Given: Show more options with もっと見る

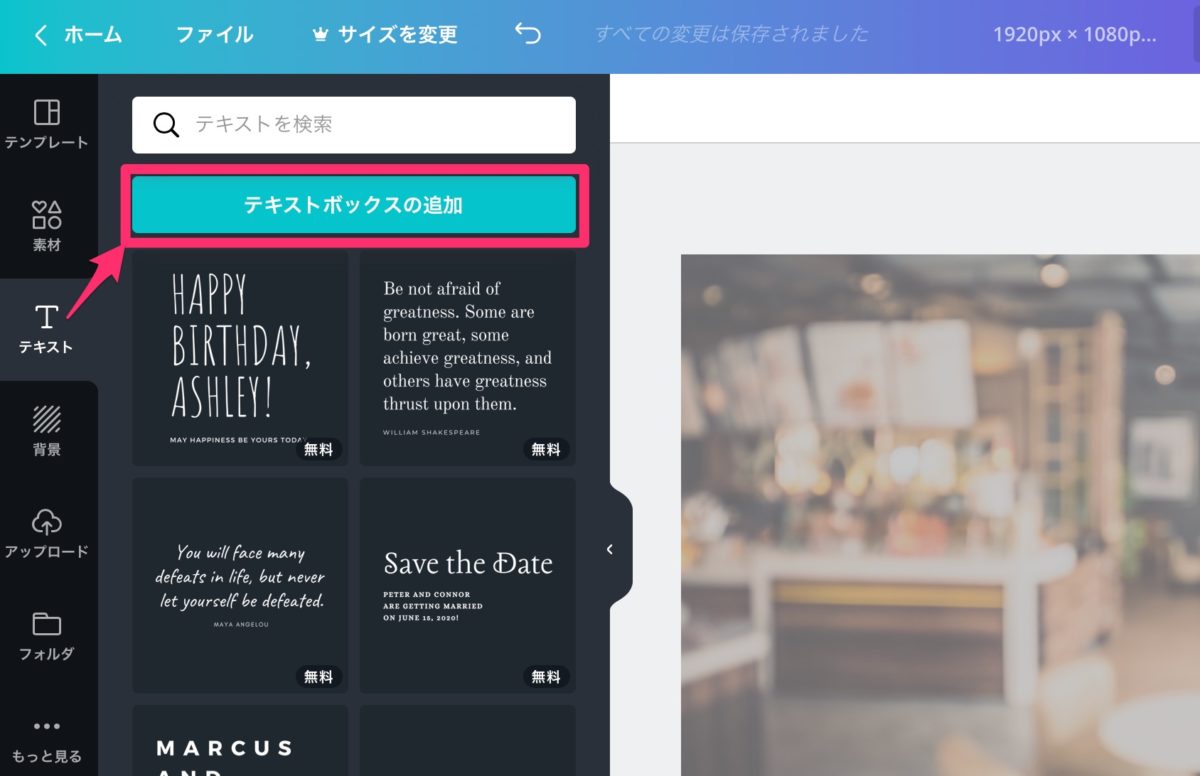Looking at the screenshot, I should click(x=47, y=740).
